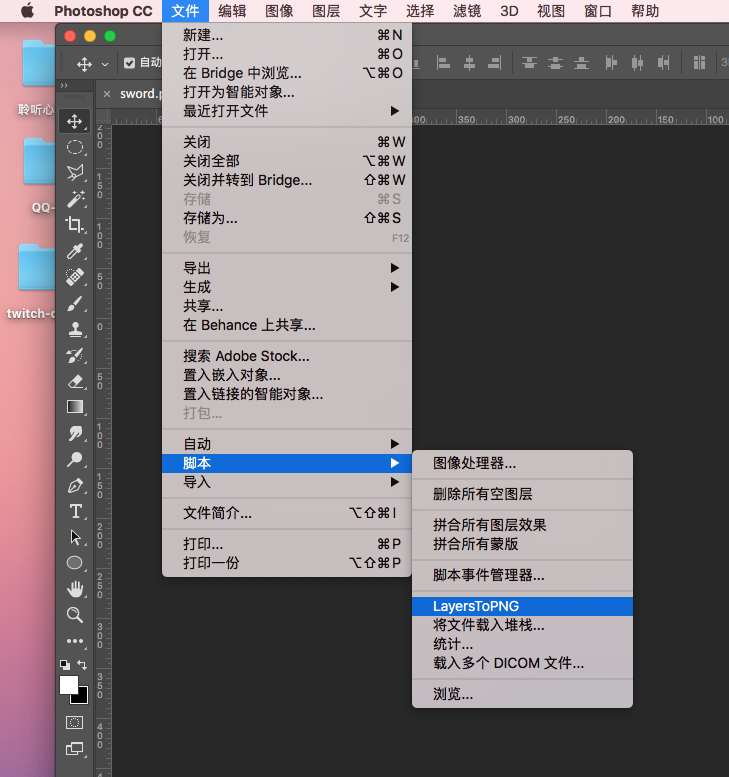Select the Move tool in toolbox
Viewport: 729px width, 777px height.
tap(75, 121)
